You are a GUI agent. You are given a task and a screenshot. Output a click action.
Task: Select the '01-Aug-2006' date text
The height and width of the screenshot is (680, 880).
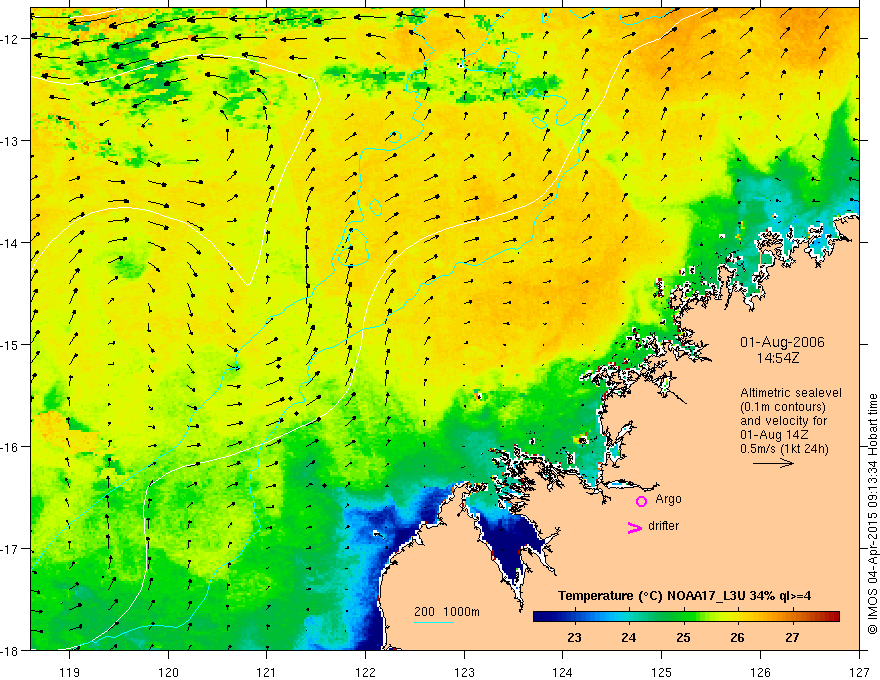tap(782, 342)
